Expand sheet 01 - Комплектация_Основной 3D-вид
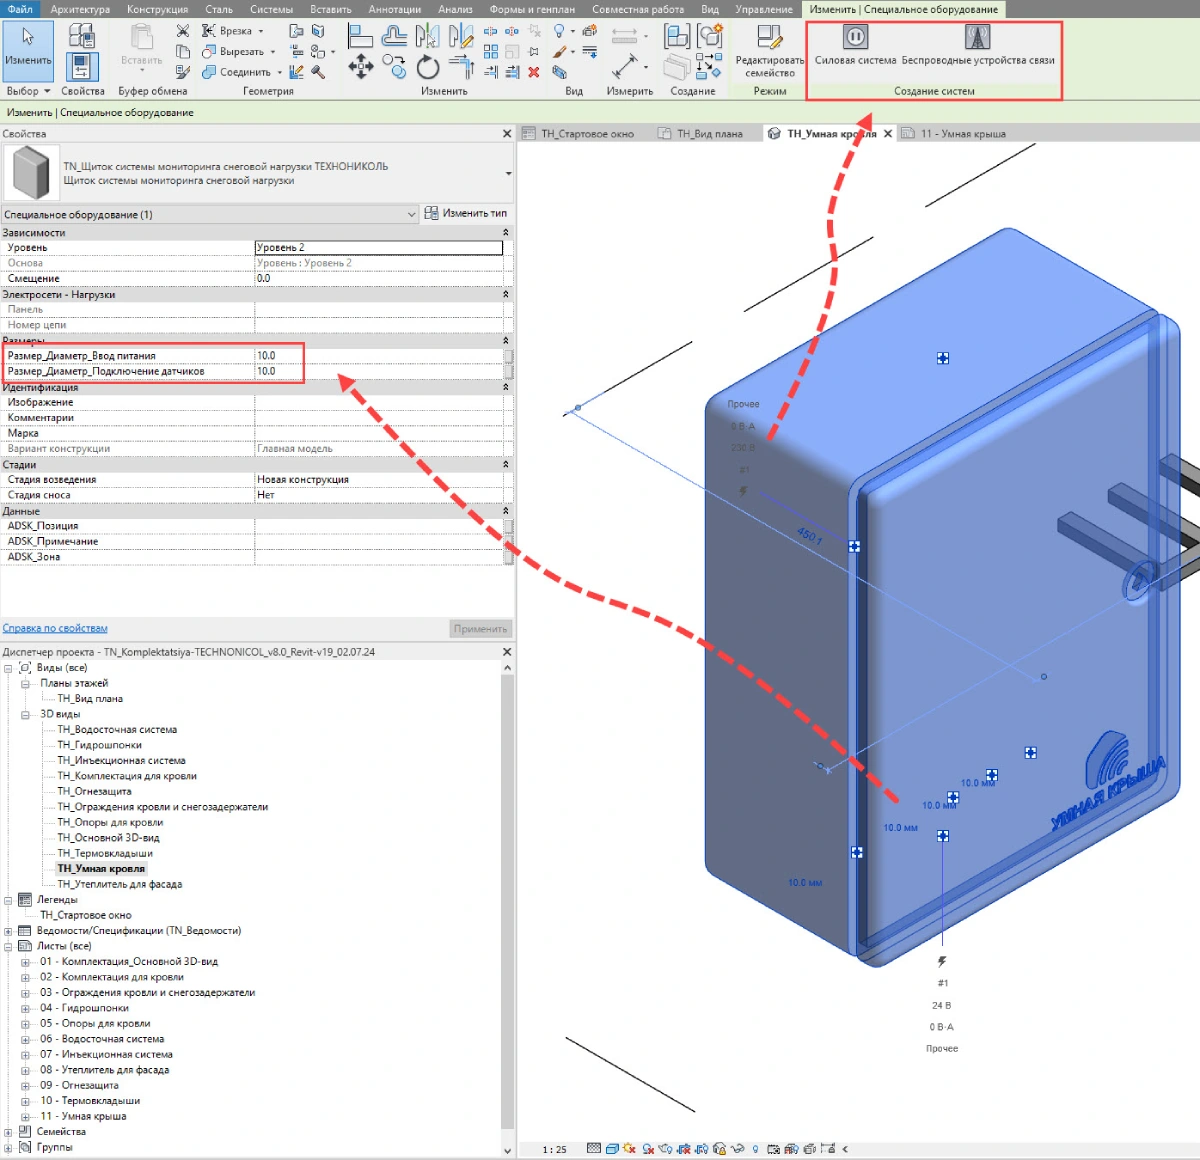The height and width of the screenshot is (1160, 1200). coord(26,962)
